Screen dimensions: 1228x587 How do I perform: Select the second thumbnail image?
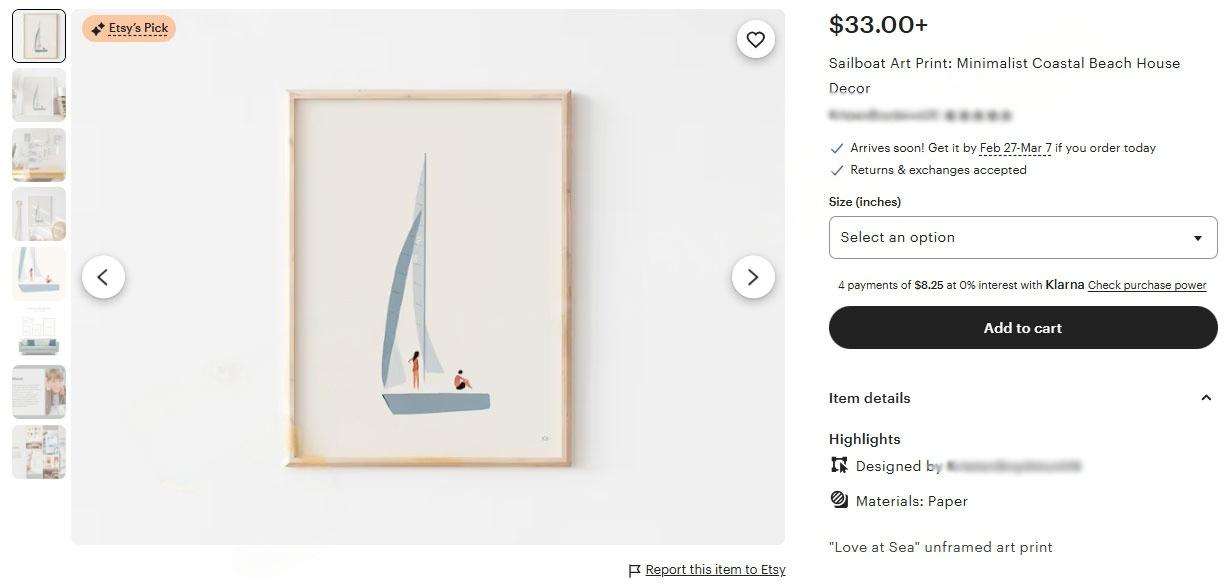[39, 95]
